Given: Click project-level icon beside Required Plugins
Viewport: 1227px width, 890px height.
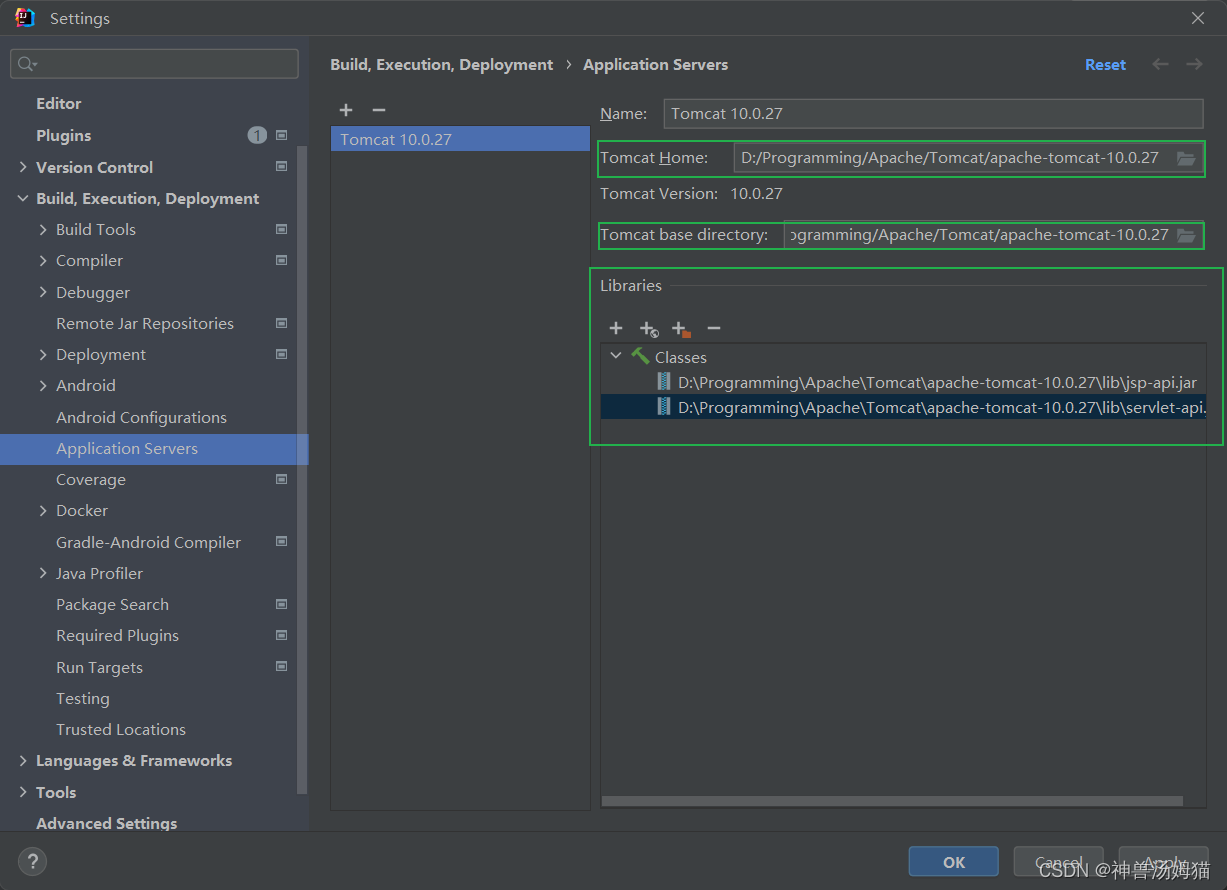Looking at the screenshot, I should click(x=281, y=635).
